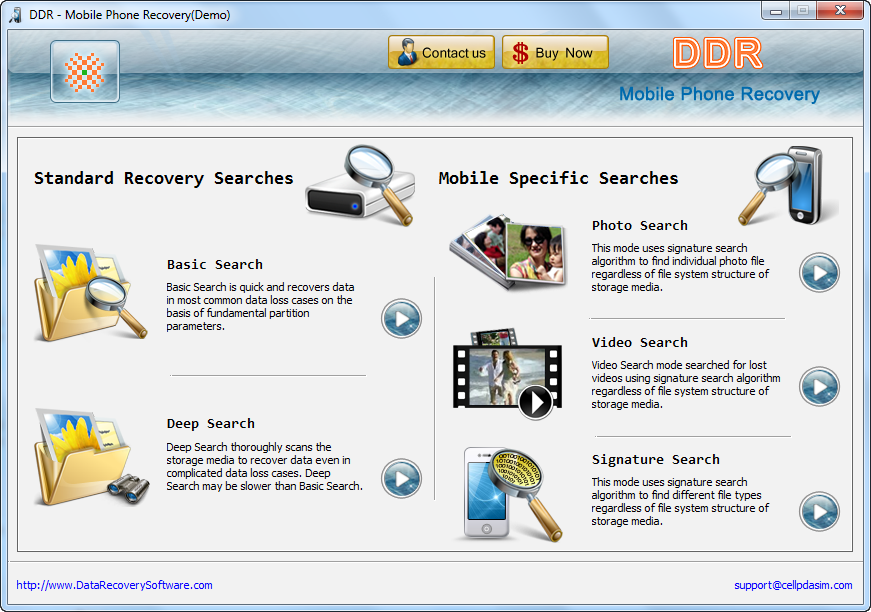Click the play icon on the filmstrip image

click(x=536, y=404)
